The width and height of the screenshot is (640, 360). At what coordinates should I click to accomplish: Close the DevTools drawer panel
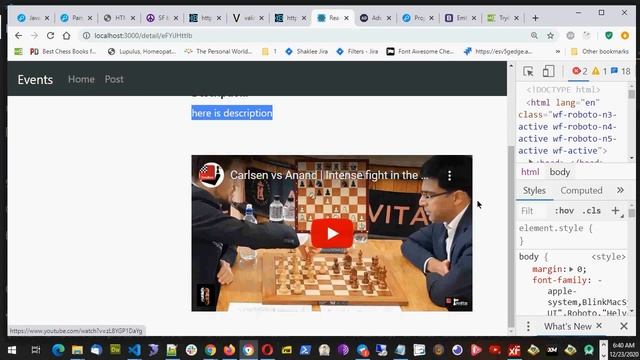[x=624, y=326]
